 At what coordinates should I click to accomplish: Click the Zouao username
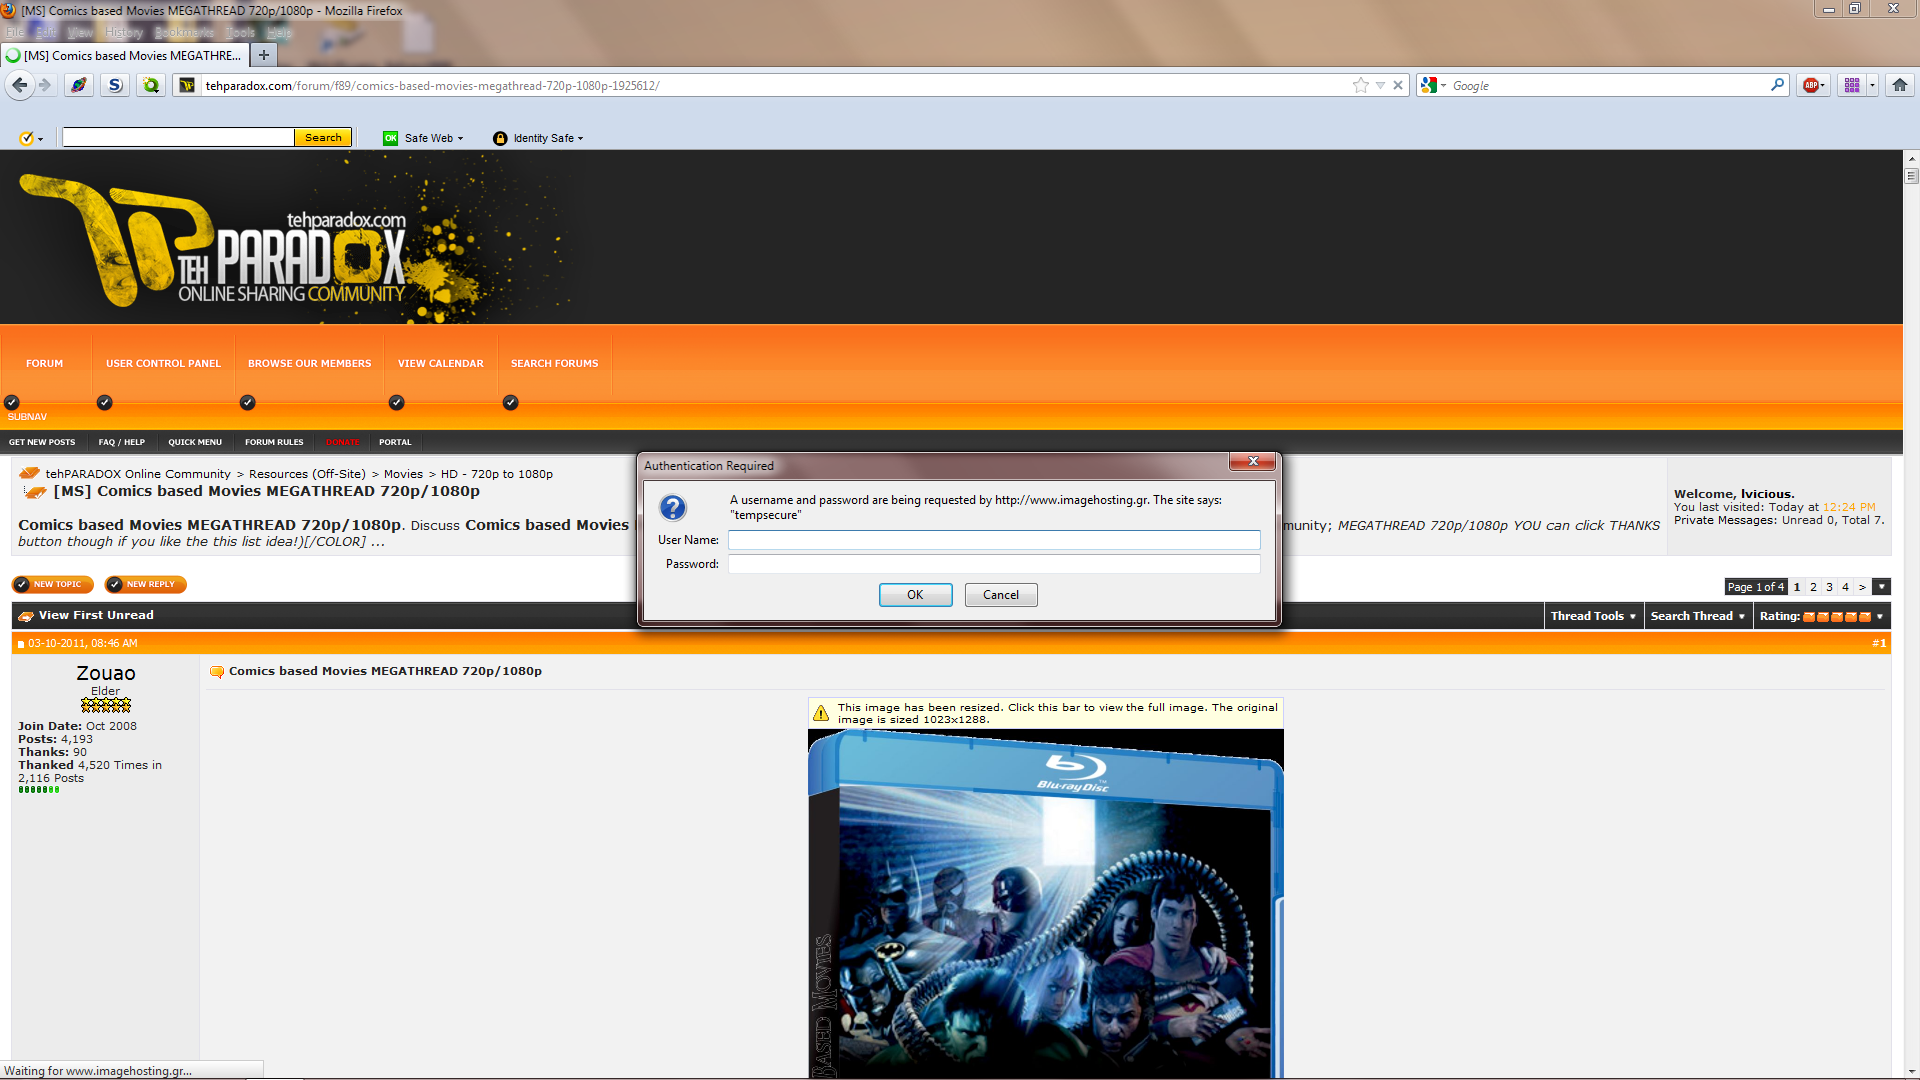[x=105, y=673]
